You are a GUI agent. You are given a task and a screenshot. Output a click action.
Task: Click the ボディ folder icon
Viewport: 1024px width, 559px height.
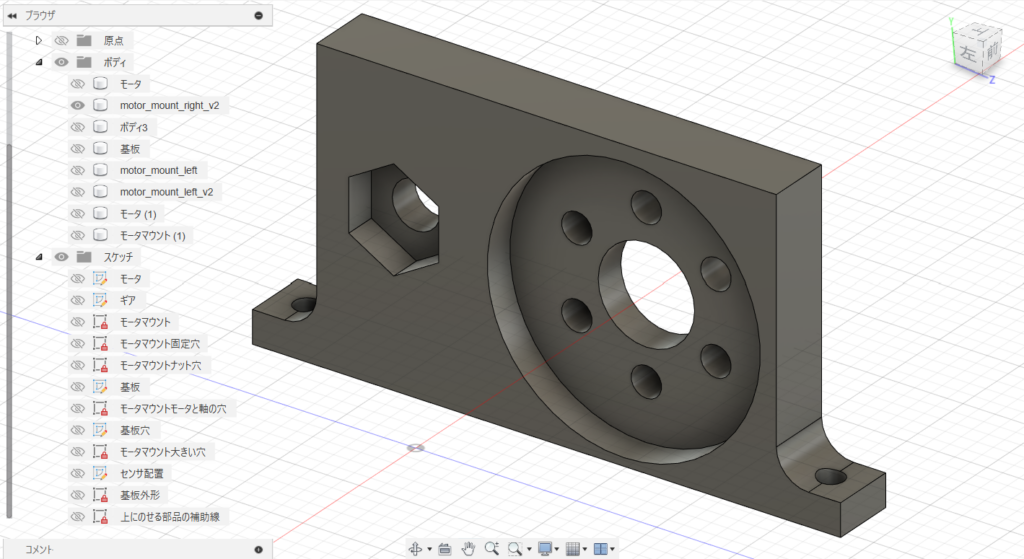(84, 62)
